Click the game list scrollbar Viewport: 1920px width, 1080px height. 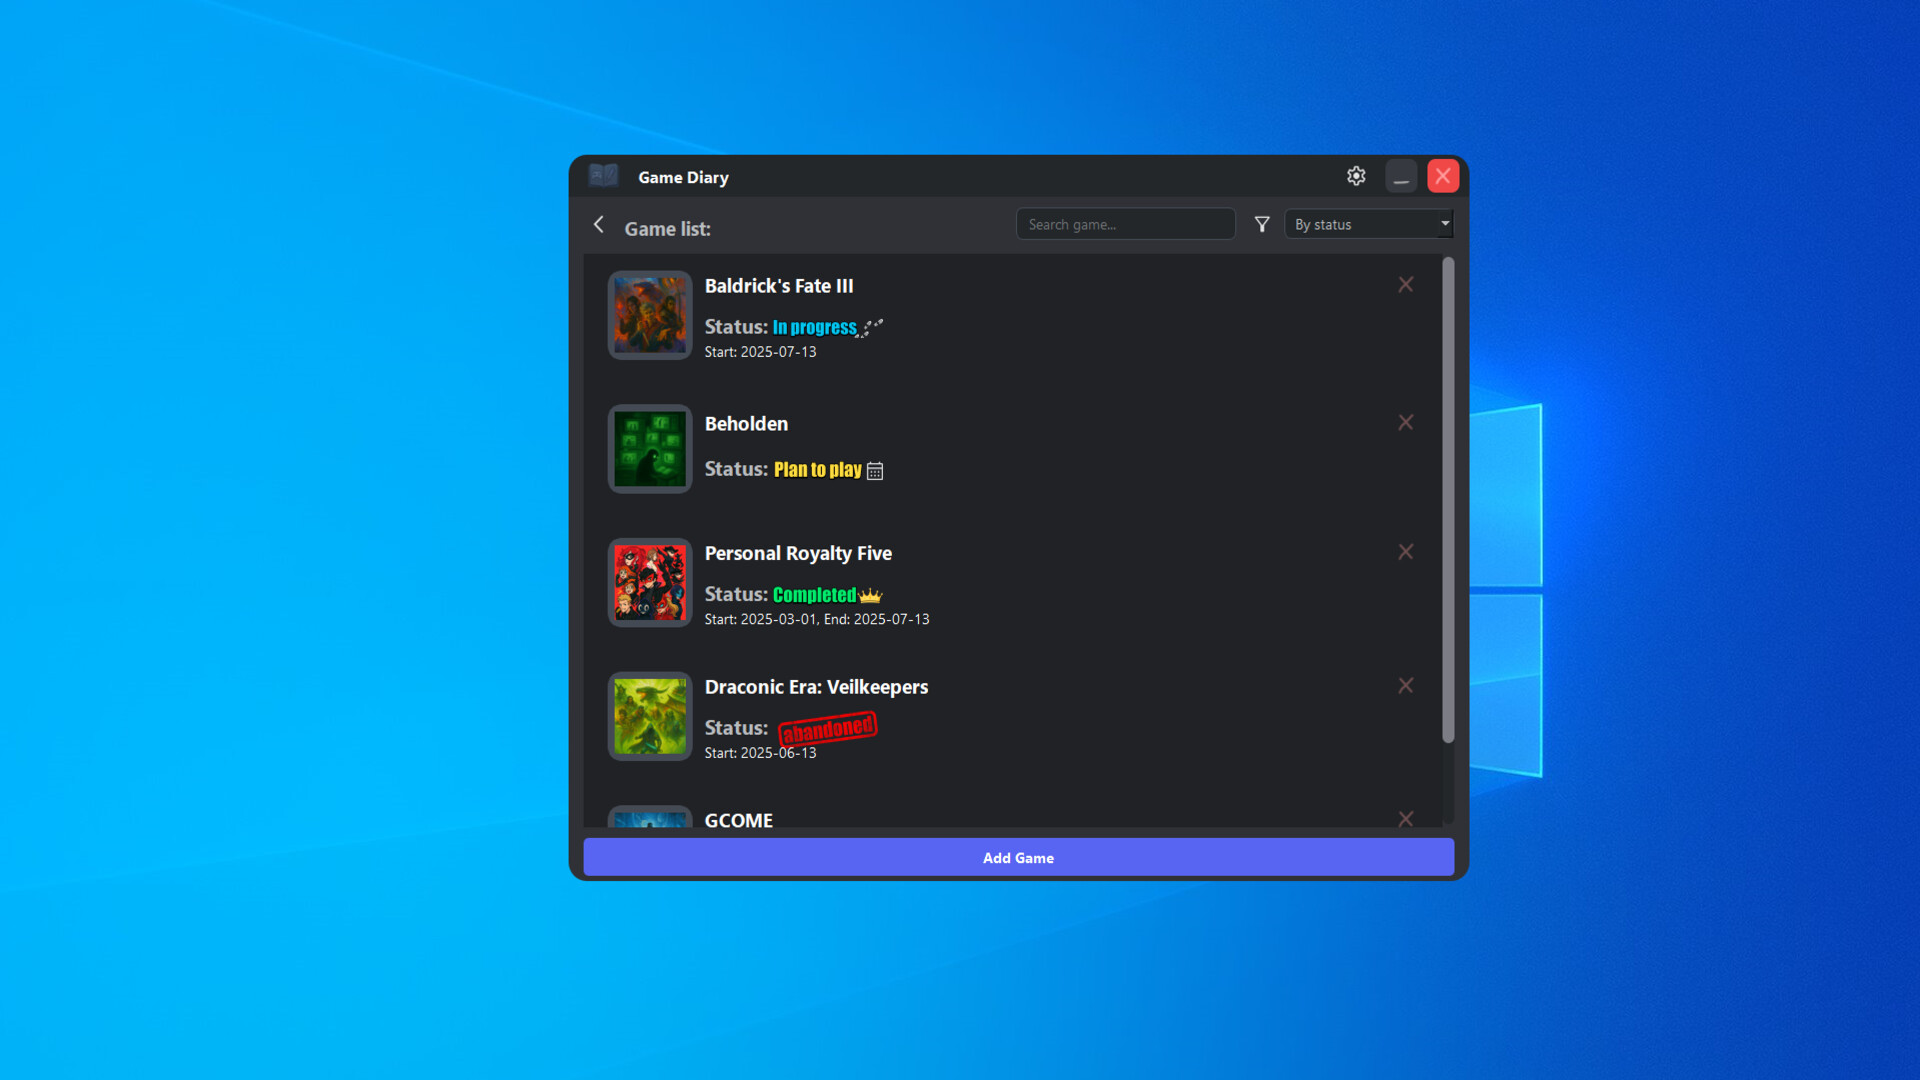pyautogui.click(x=1447, y=500)
